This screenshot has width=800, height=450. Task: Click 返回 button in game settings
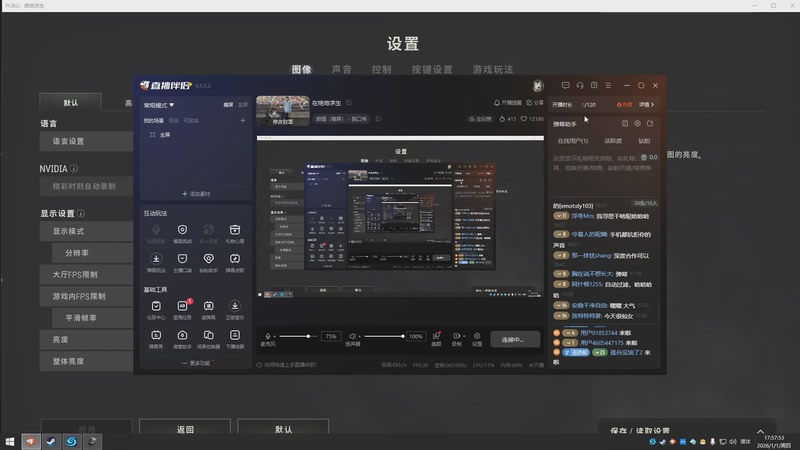[185, 428]
